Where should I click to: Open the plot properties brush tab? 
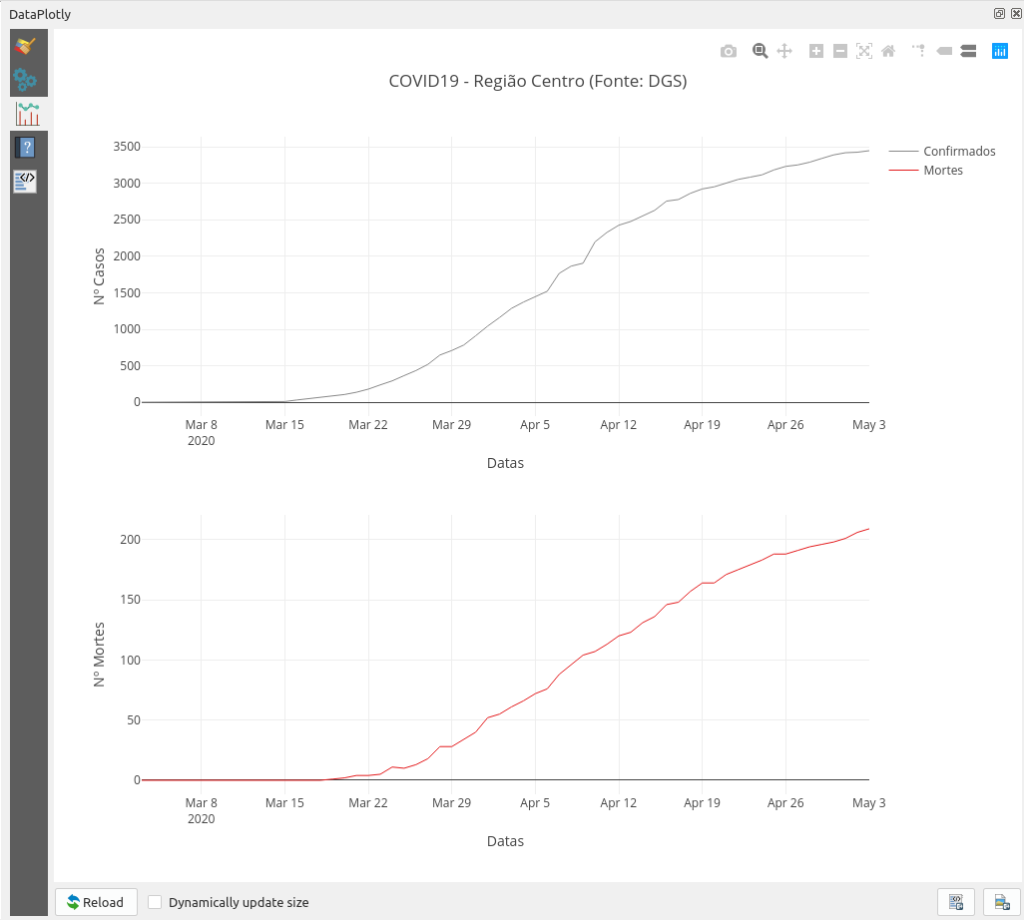(x=26, y=46)
